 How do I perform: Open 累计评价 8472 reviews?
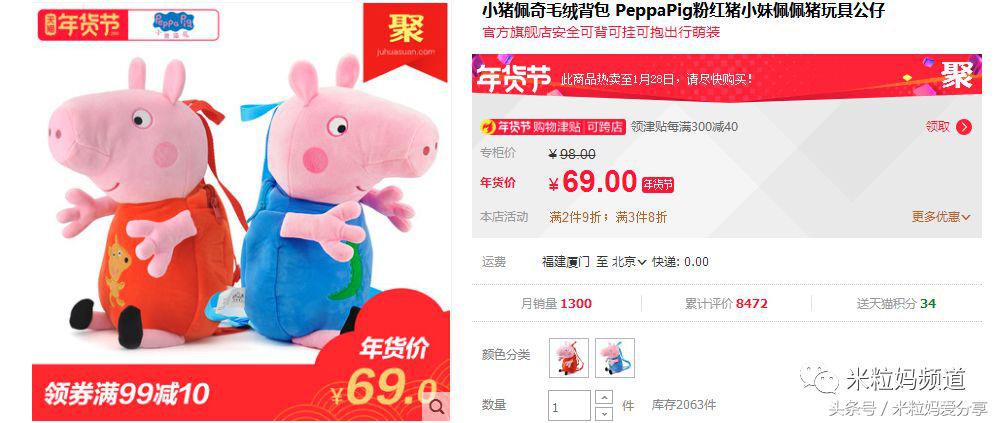(726, 303)
